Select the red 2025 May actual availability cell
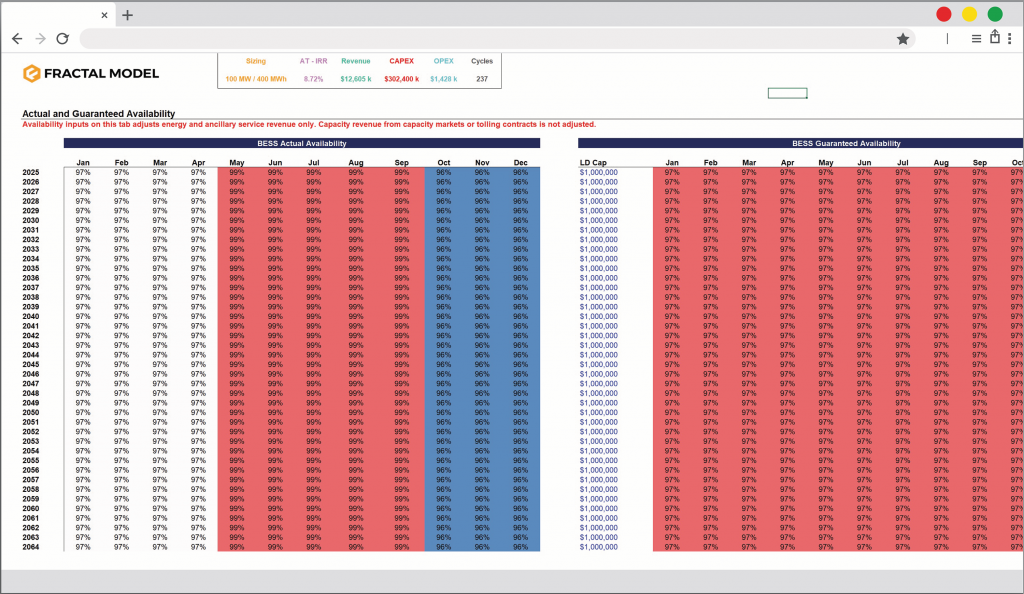Viewport: 1024px width, 594px height. point(237,172)
